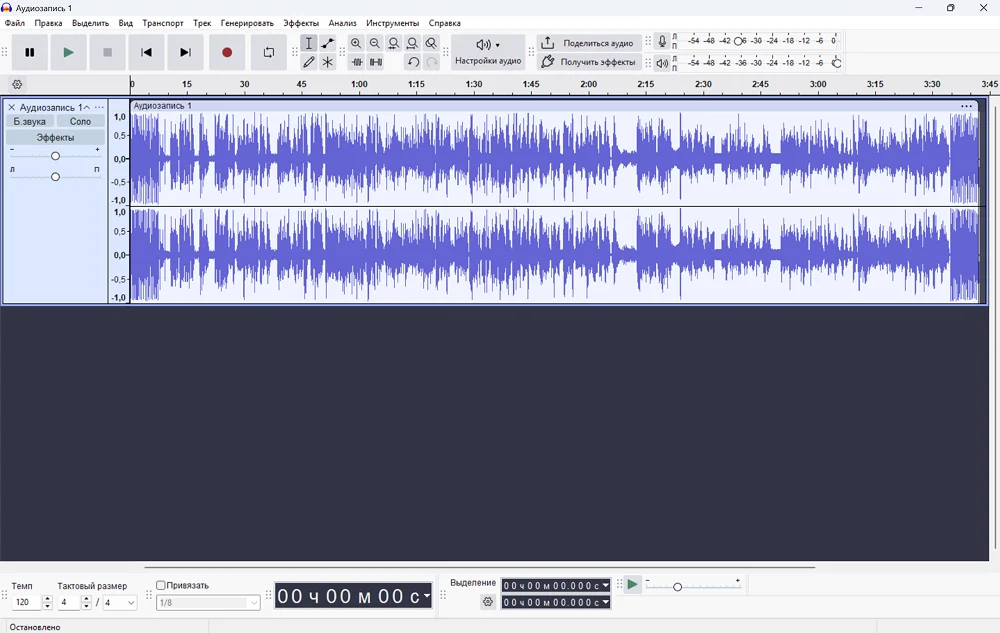Screen dimensions: 1000x633
Task: Open track panel three-dots menu
Action: click(x=99, y=107)
